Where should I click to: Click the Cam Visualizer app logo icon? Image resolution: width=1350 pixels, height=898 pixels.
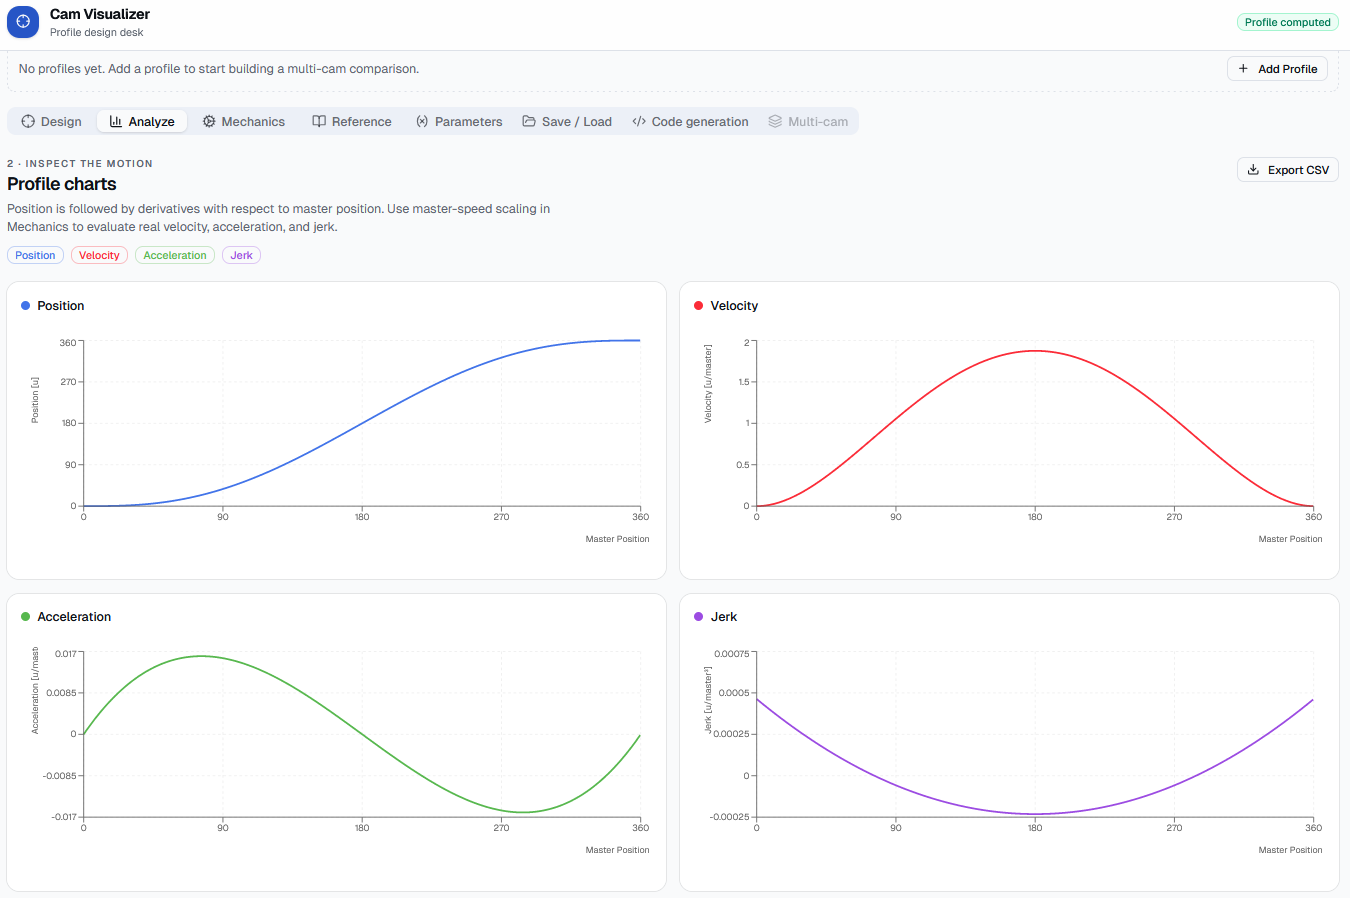tap(23, 22)
